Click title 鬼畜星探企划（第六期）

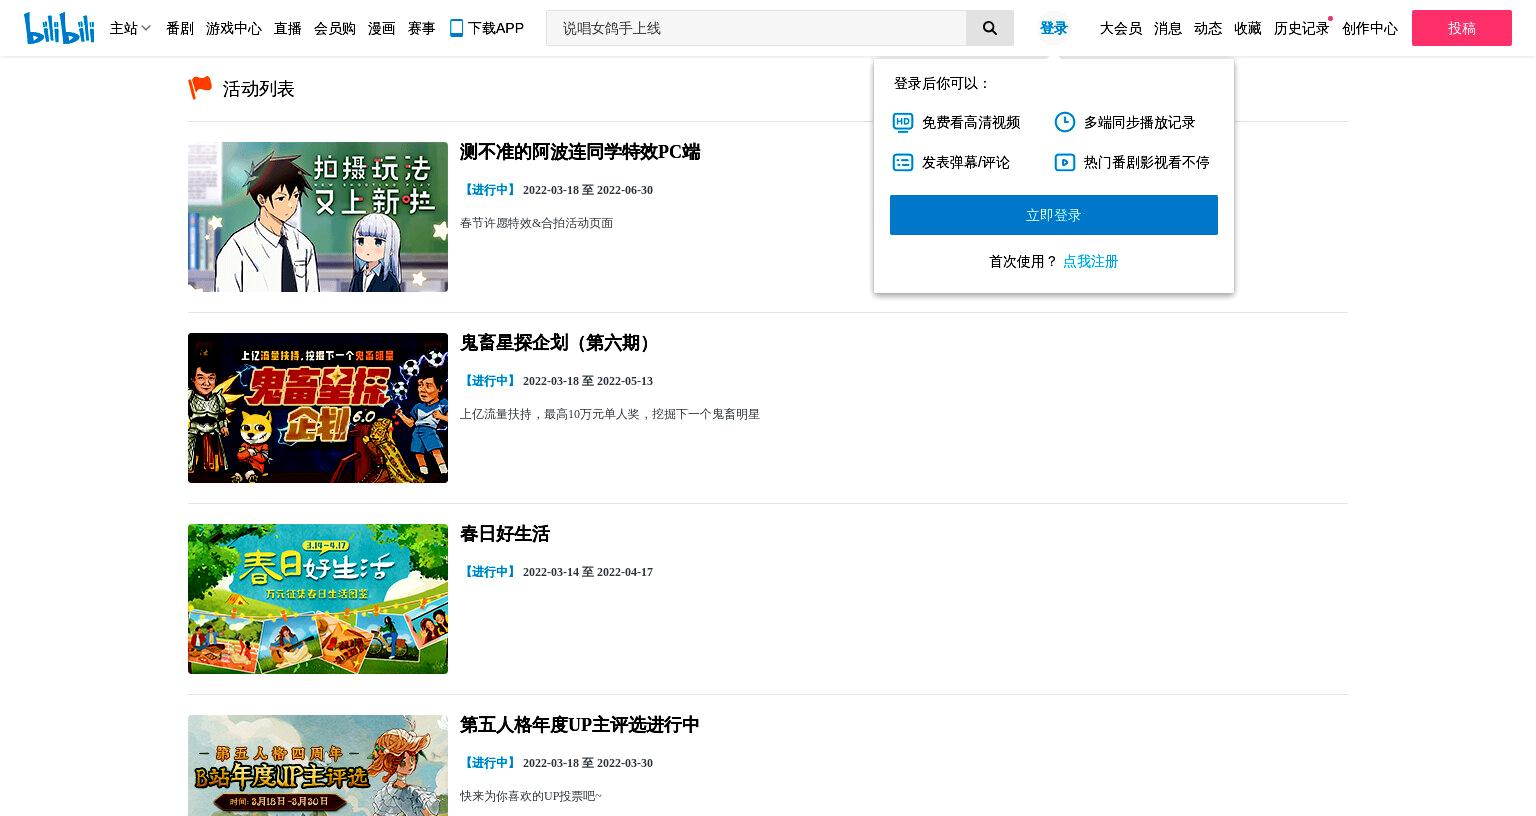tap(559, 343)
